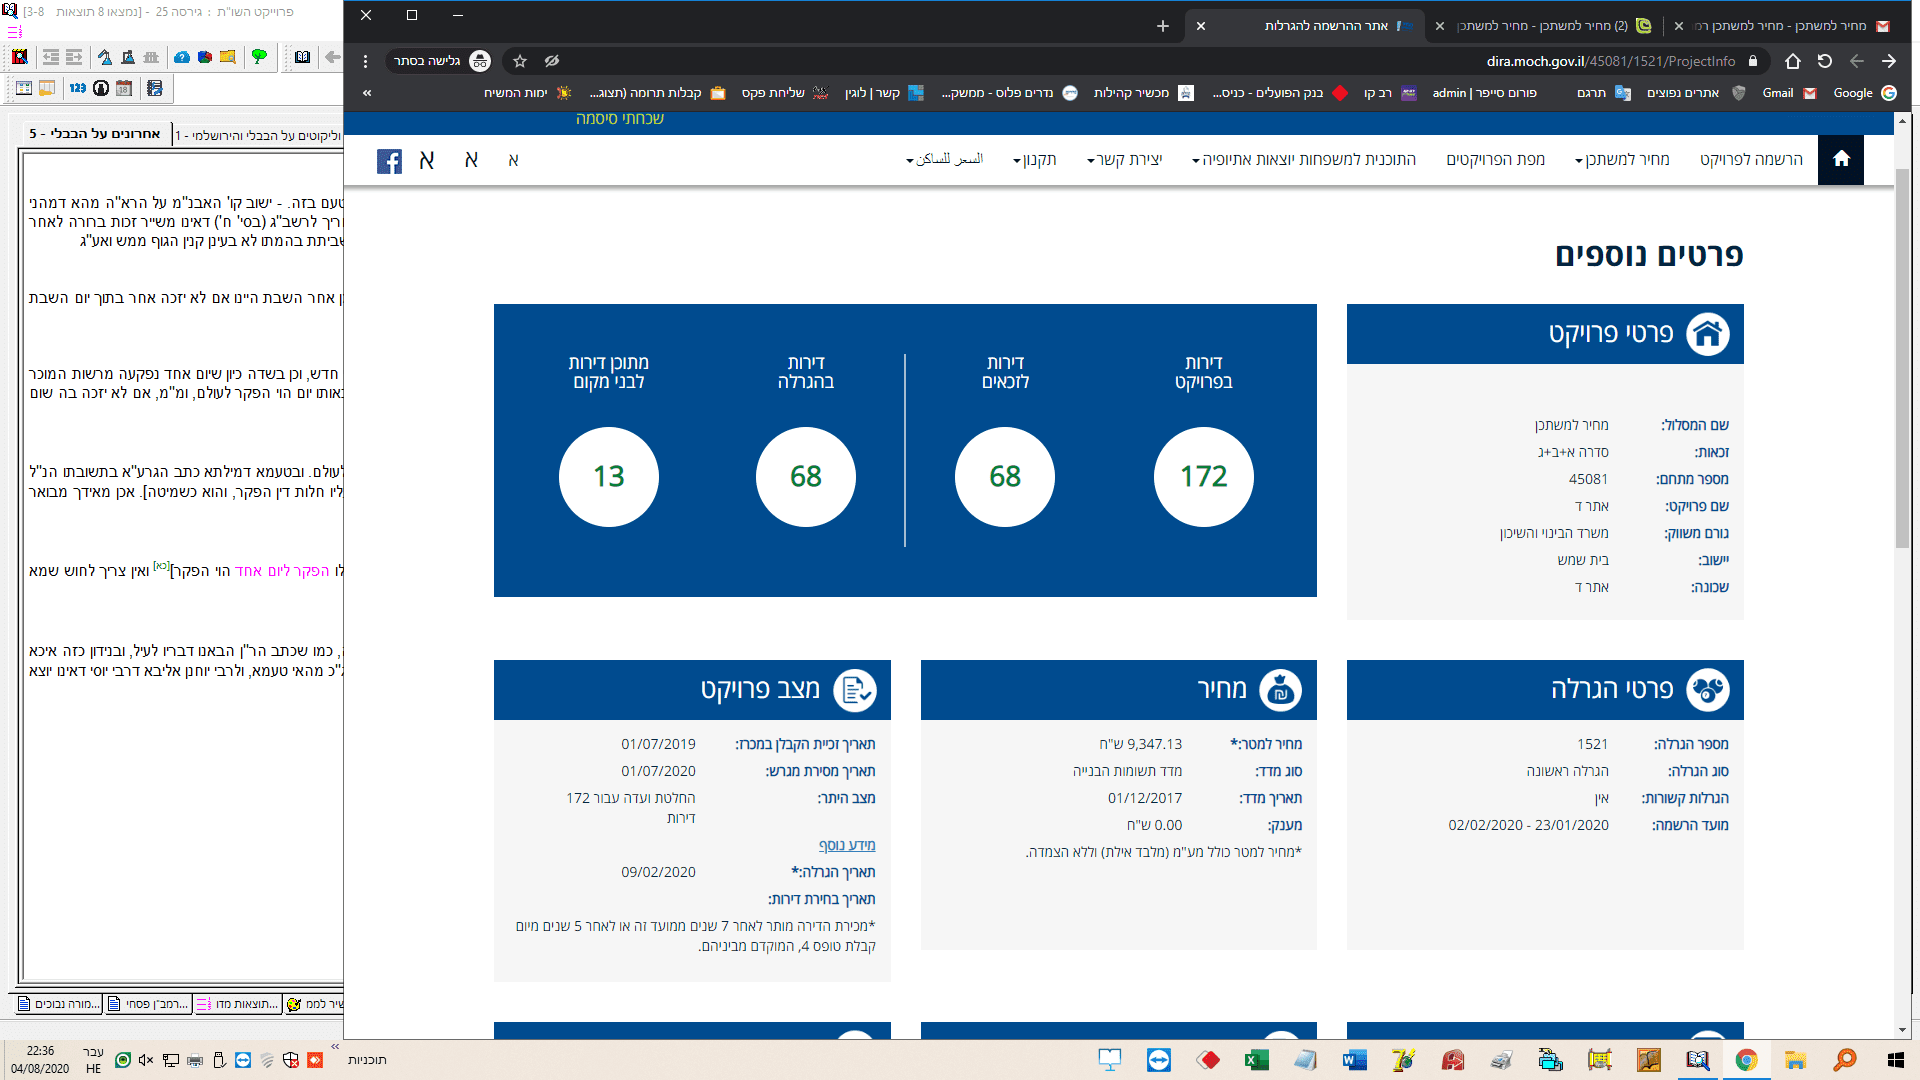The height and width of the screenshot is (1080, 1920).
Task: Select the largest font size א
Action: coord(427,161)
